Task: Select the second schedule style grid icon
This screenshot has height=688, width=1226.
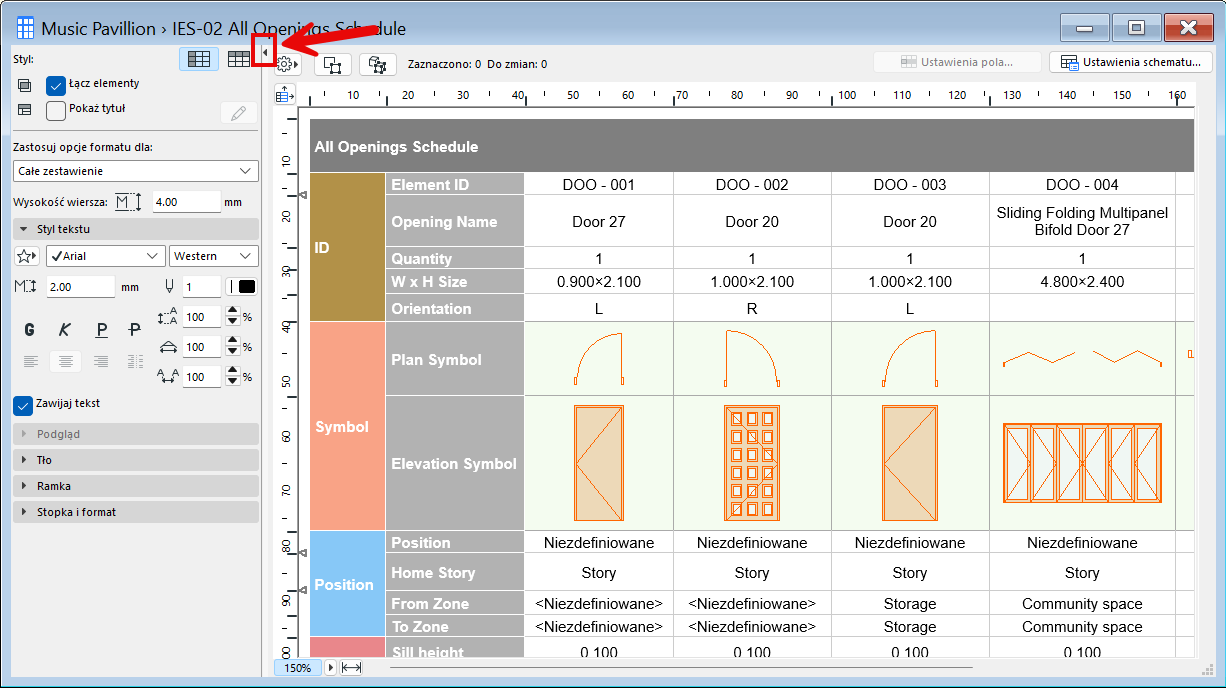Action: pyautogui.click(x=238, y=59)
